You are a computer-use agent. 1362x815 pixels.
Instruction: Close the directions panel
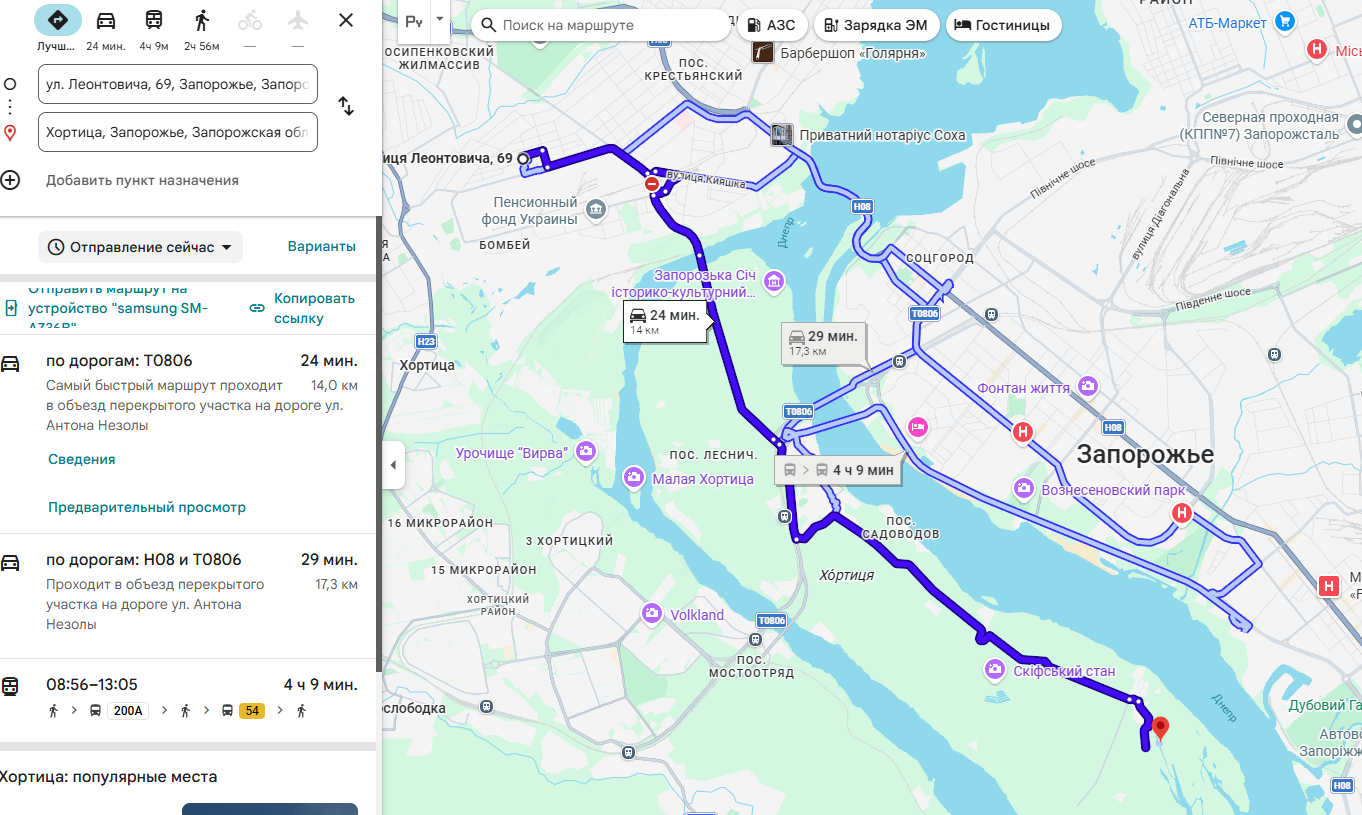click(346, 20)
